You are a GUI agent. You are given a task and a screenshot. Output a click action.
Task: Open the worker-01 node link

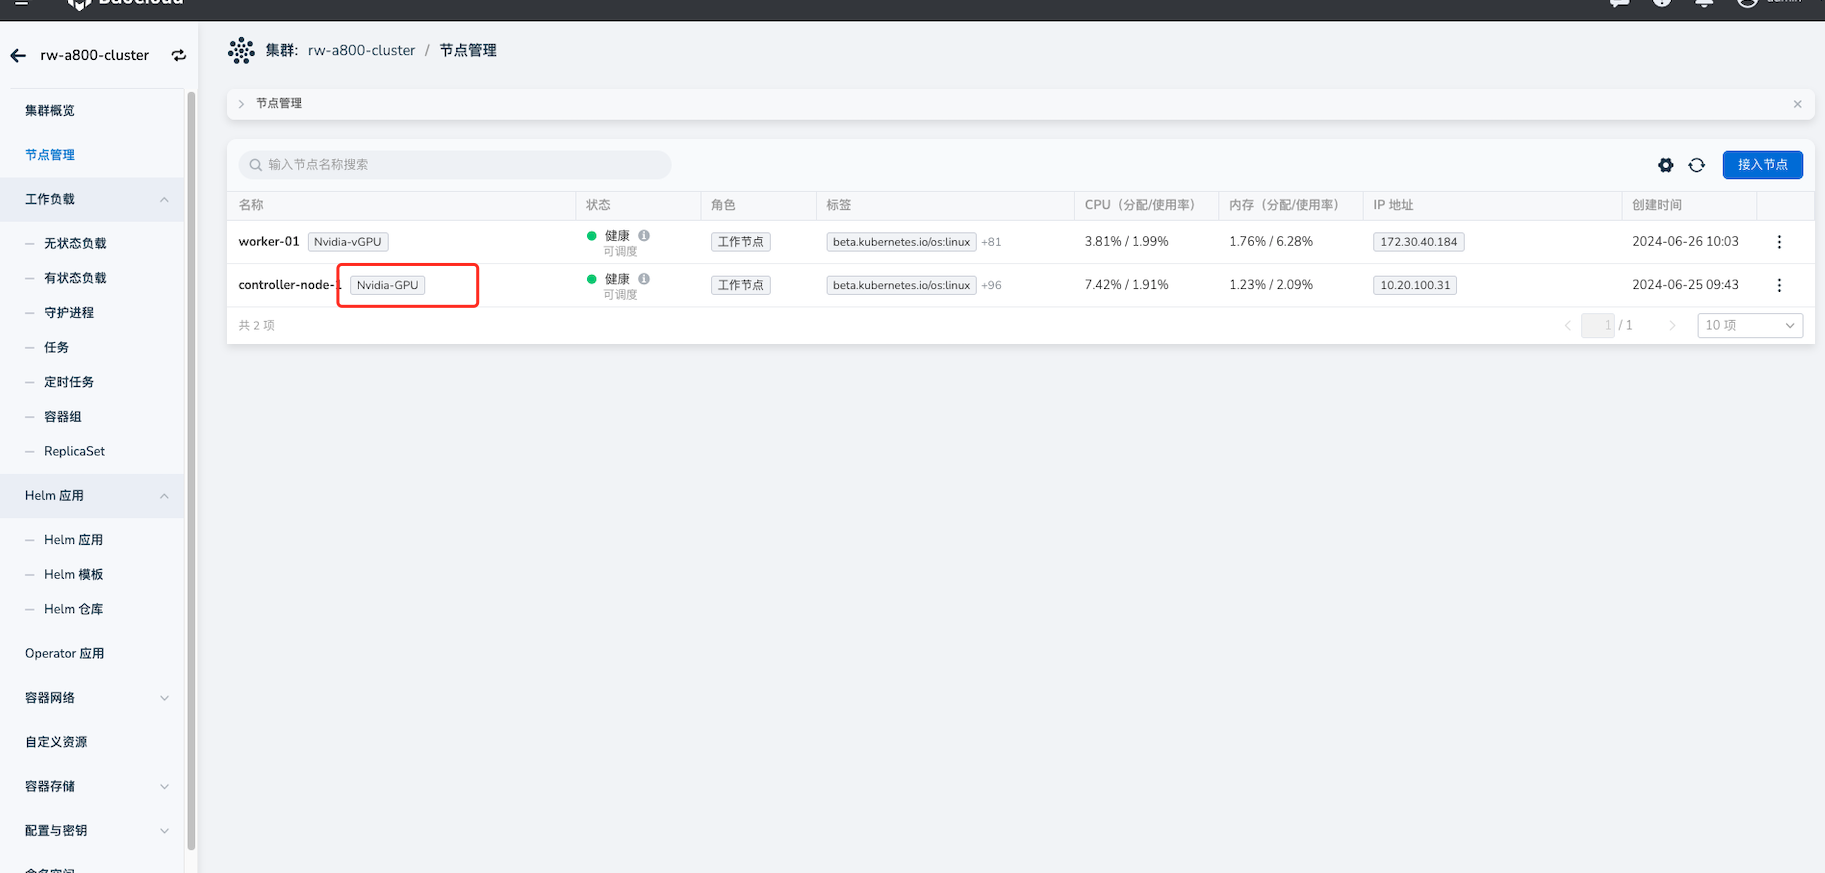(269, 242)
